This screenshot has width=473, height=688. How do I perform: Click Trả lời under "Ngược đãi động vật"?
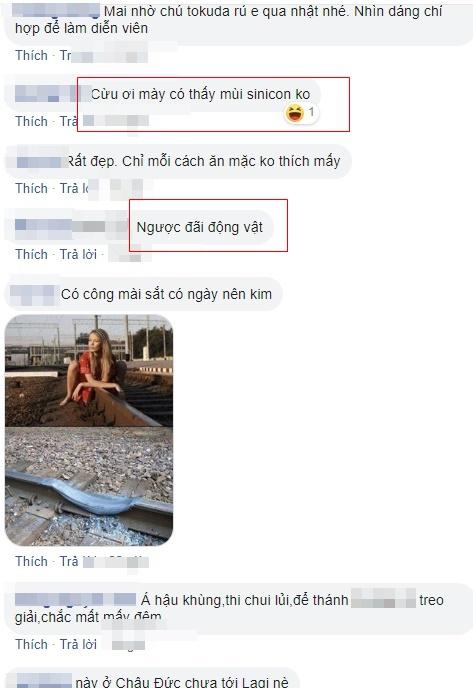(x=78, y=254)
